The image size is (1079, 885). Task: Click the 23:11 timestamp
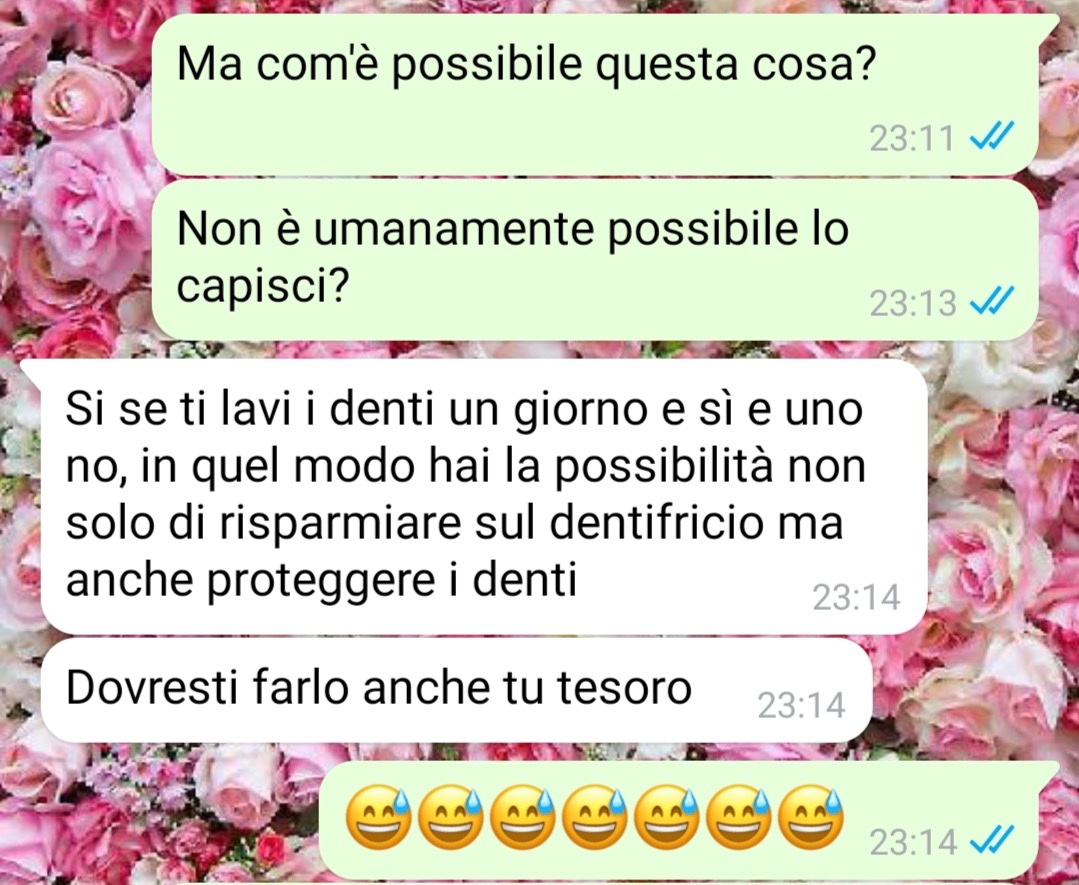pyautogui.click(x=912, y=138)
